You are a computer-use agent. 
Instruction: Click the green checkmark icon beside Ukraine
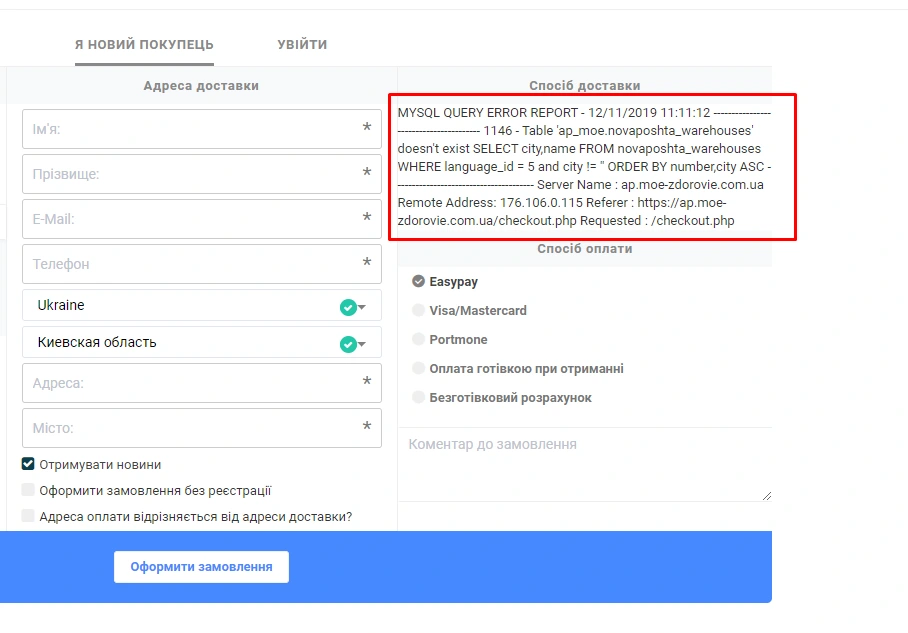348,307
